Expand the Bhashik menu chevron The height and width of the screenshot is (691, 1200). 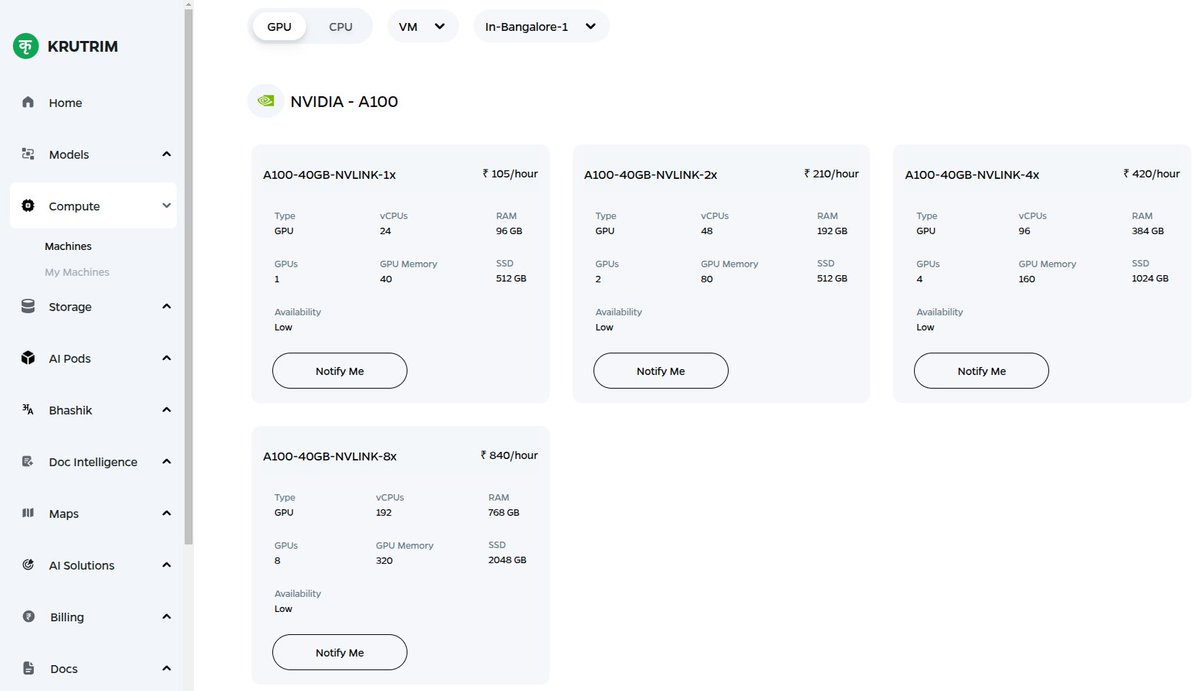(x=166, y=410)
